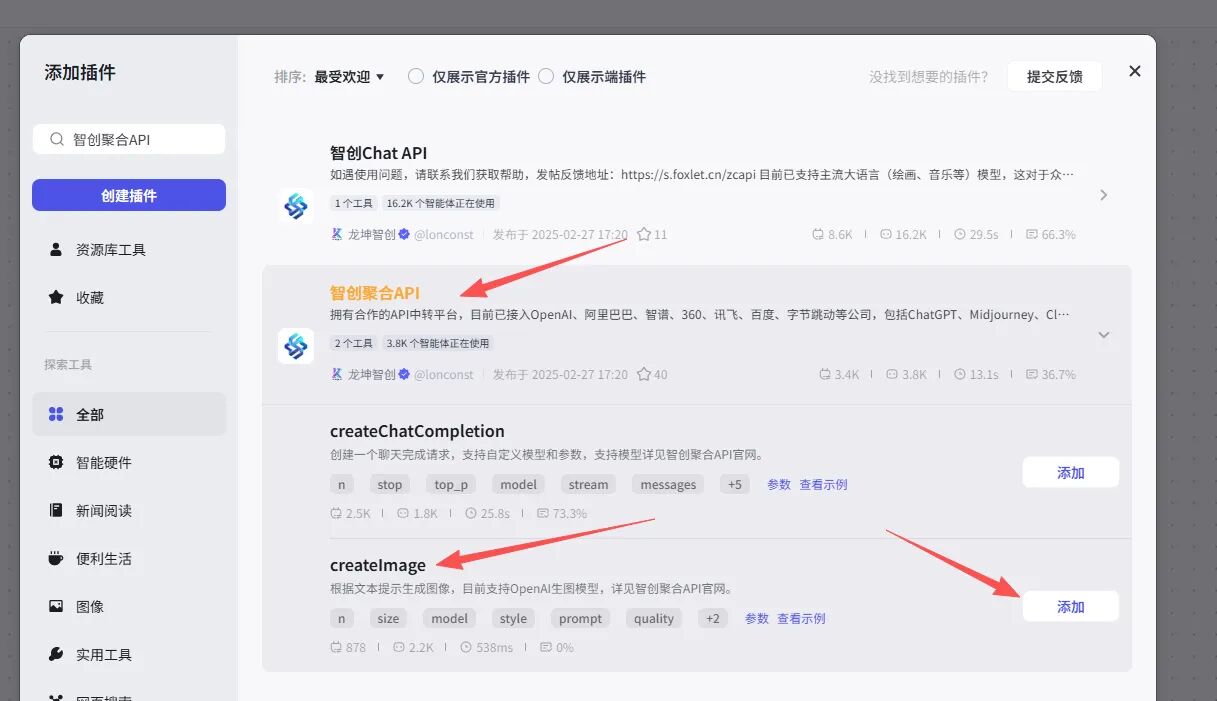Viewport: 1217px width, 701px height.
Task: Click the 便利生活 coffee cup icon
Action: pyautogui.click(x=56, y=557)
